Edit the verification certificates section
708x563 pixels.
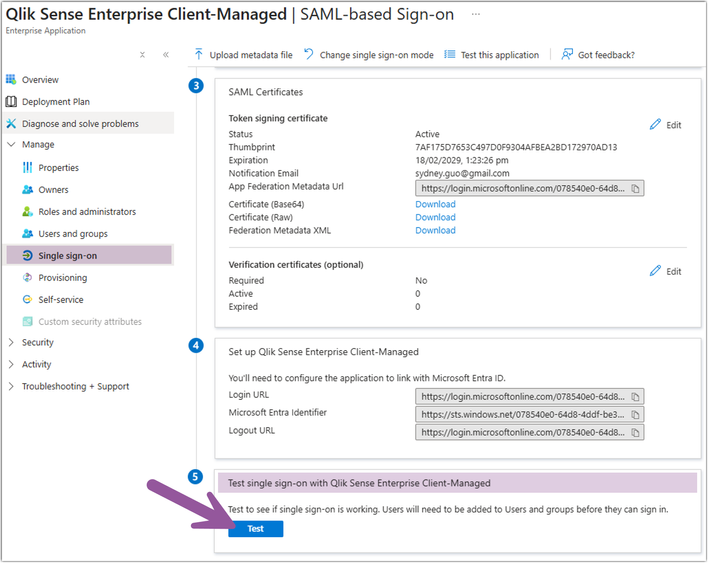click(665, 271)
